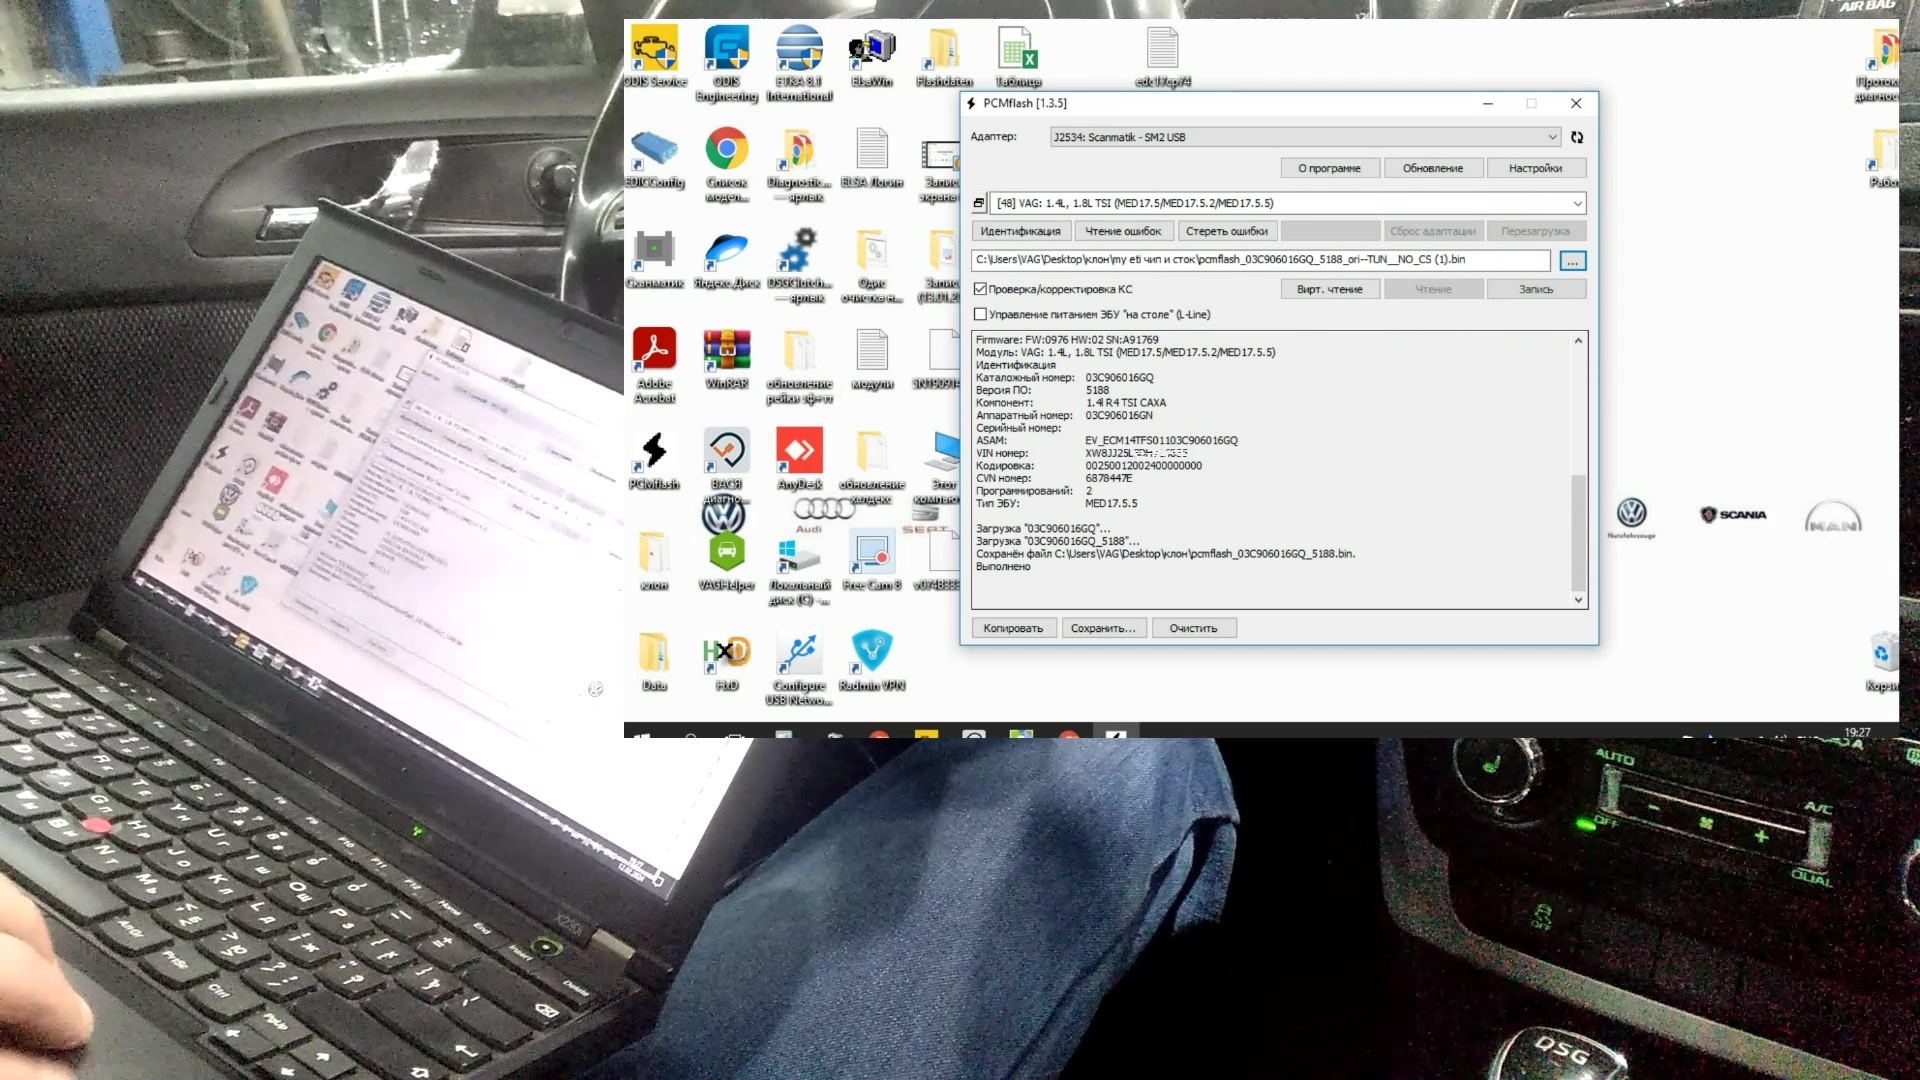Viewport: 1920px width, 1080px height.
Task: Open the Один очистка folder icon
Action: 872,266
